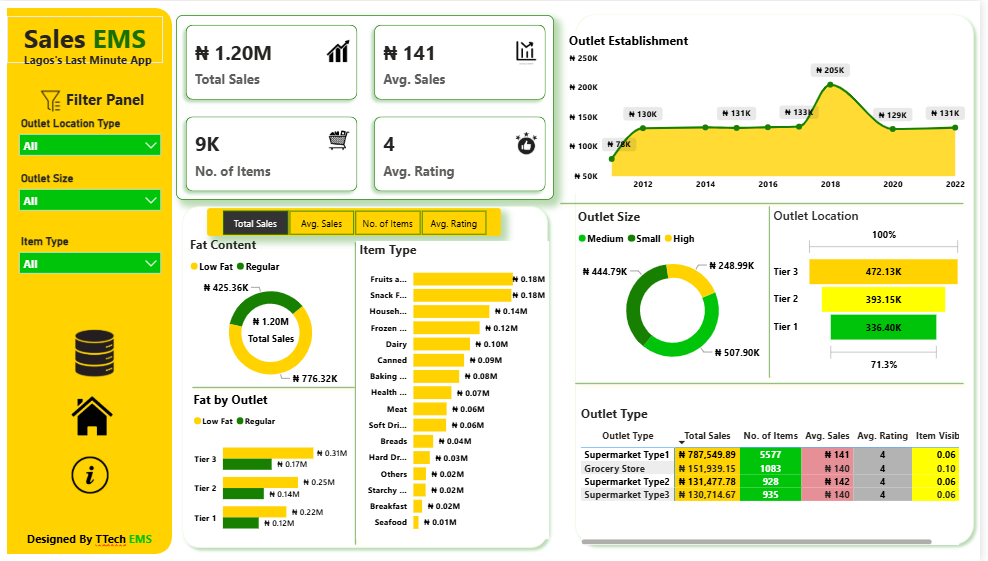Select the No. of Items tab
Screen dimensions: 988x561
point(387,224)
